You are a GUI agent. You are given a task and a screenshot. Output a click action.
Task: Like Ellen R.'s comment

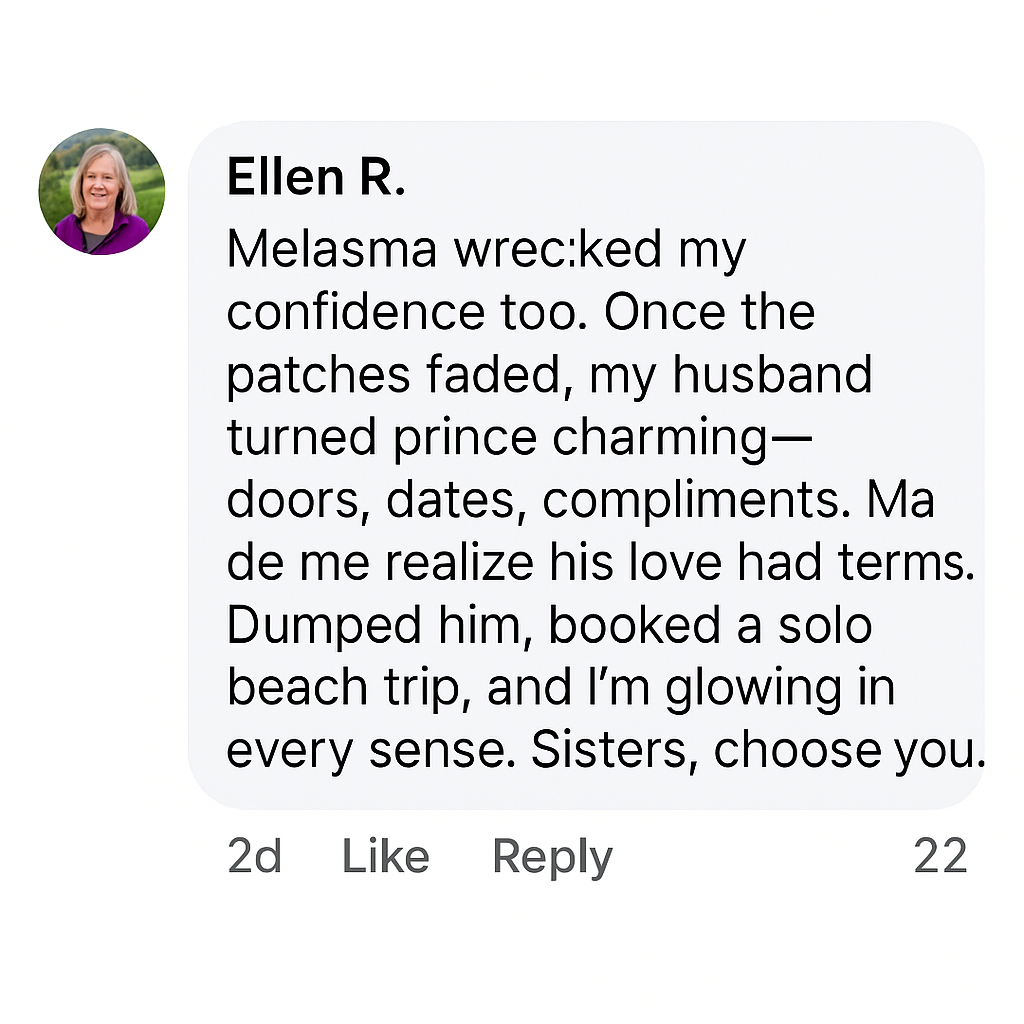click(385, 857)
